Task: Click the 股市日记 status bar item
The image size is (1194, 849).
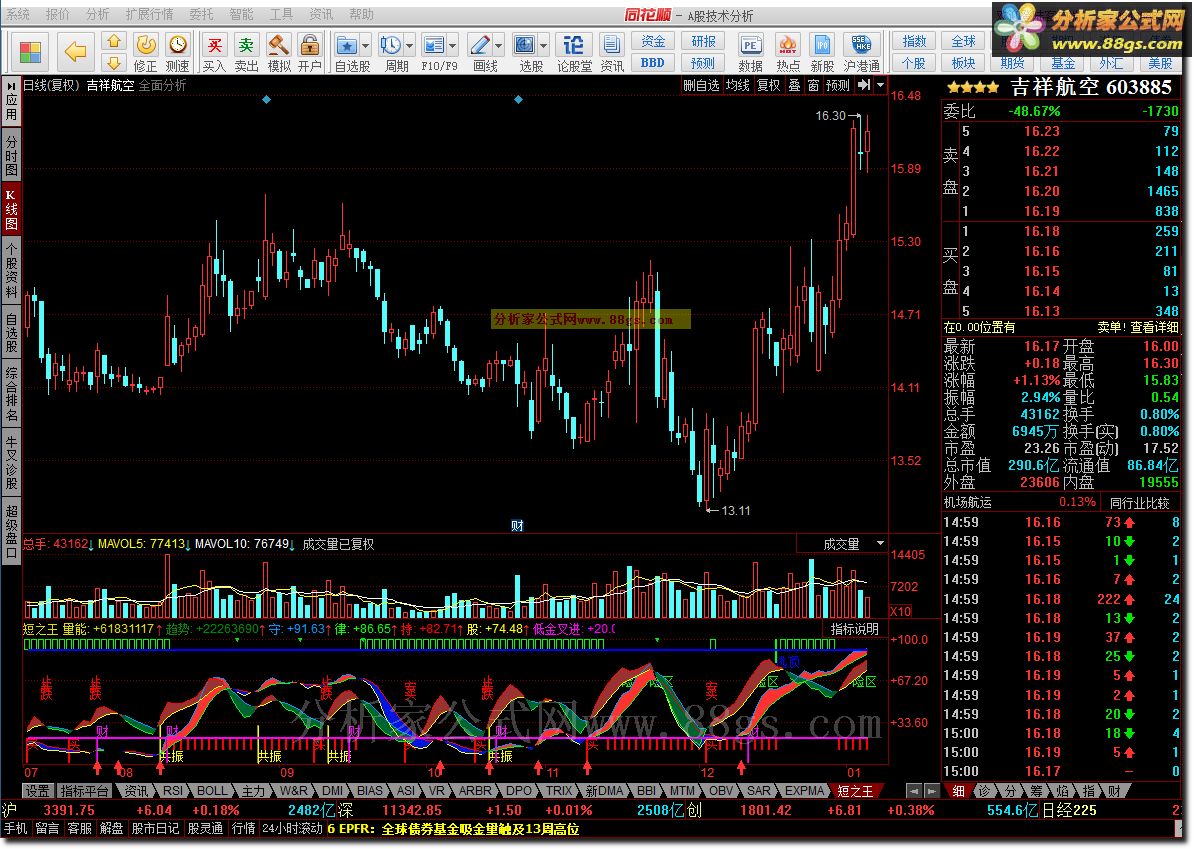Action: pyautogui.click(x=155, y=828)
